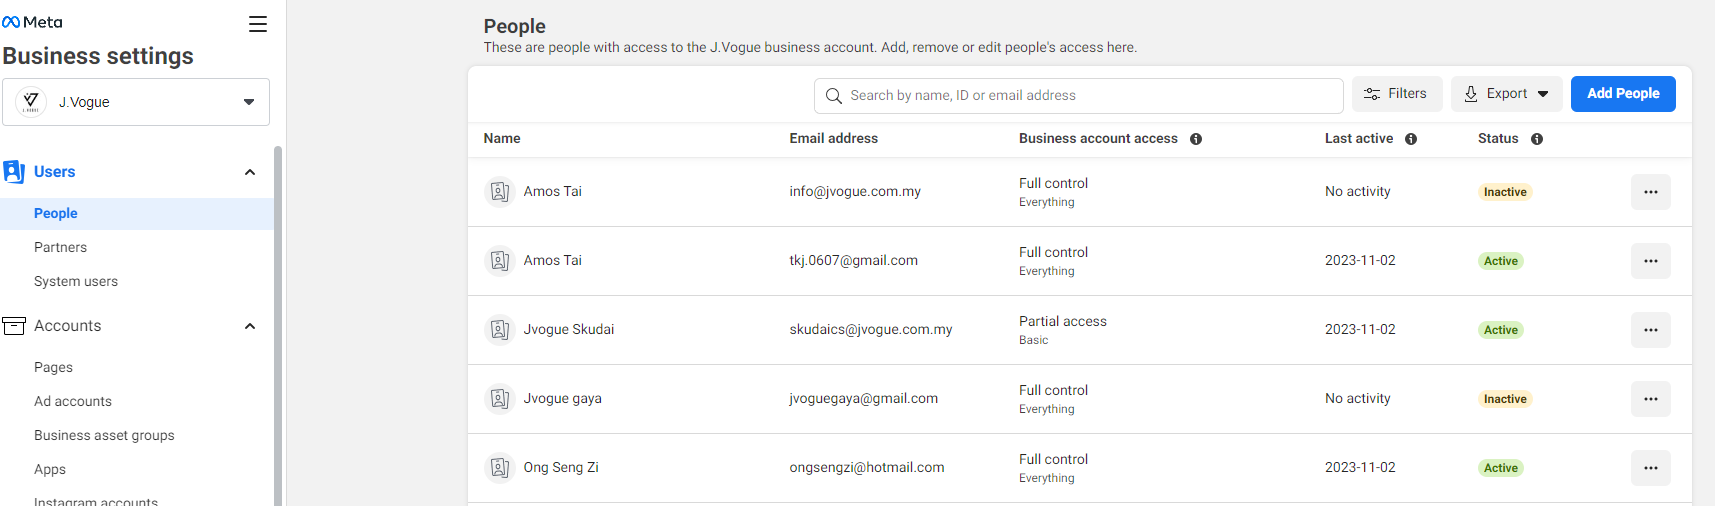Viewport: 1715px width, 506px height.
Task: Click the search by name or email field
Action: click(x=1078, y=96)
